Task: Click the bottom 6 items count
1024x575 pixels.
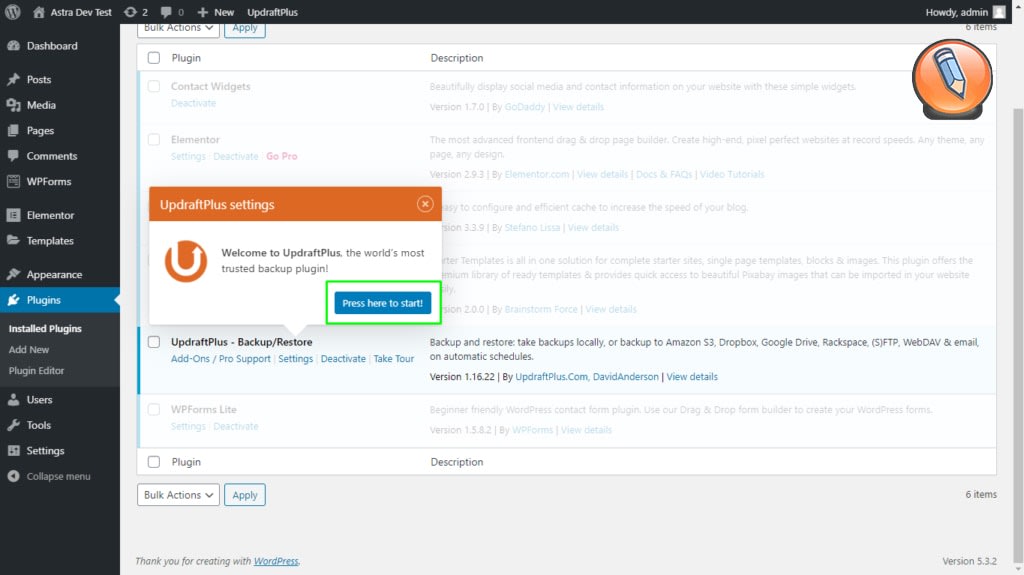Action: pyautogui.click(x=981, y=494)
